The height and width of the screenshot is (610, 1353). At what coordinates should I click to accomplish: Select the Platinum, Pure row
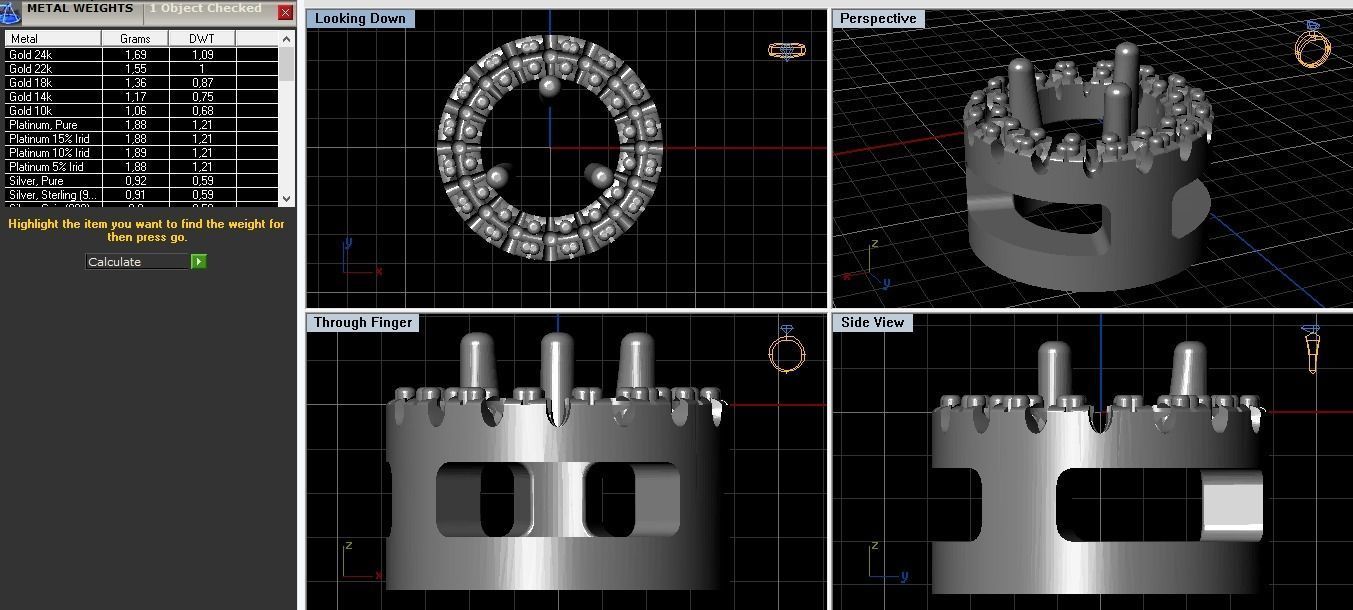(x=141, y=125)
